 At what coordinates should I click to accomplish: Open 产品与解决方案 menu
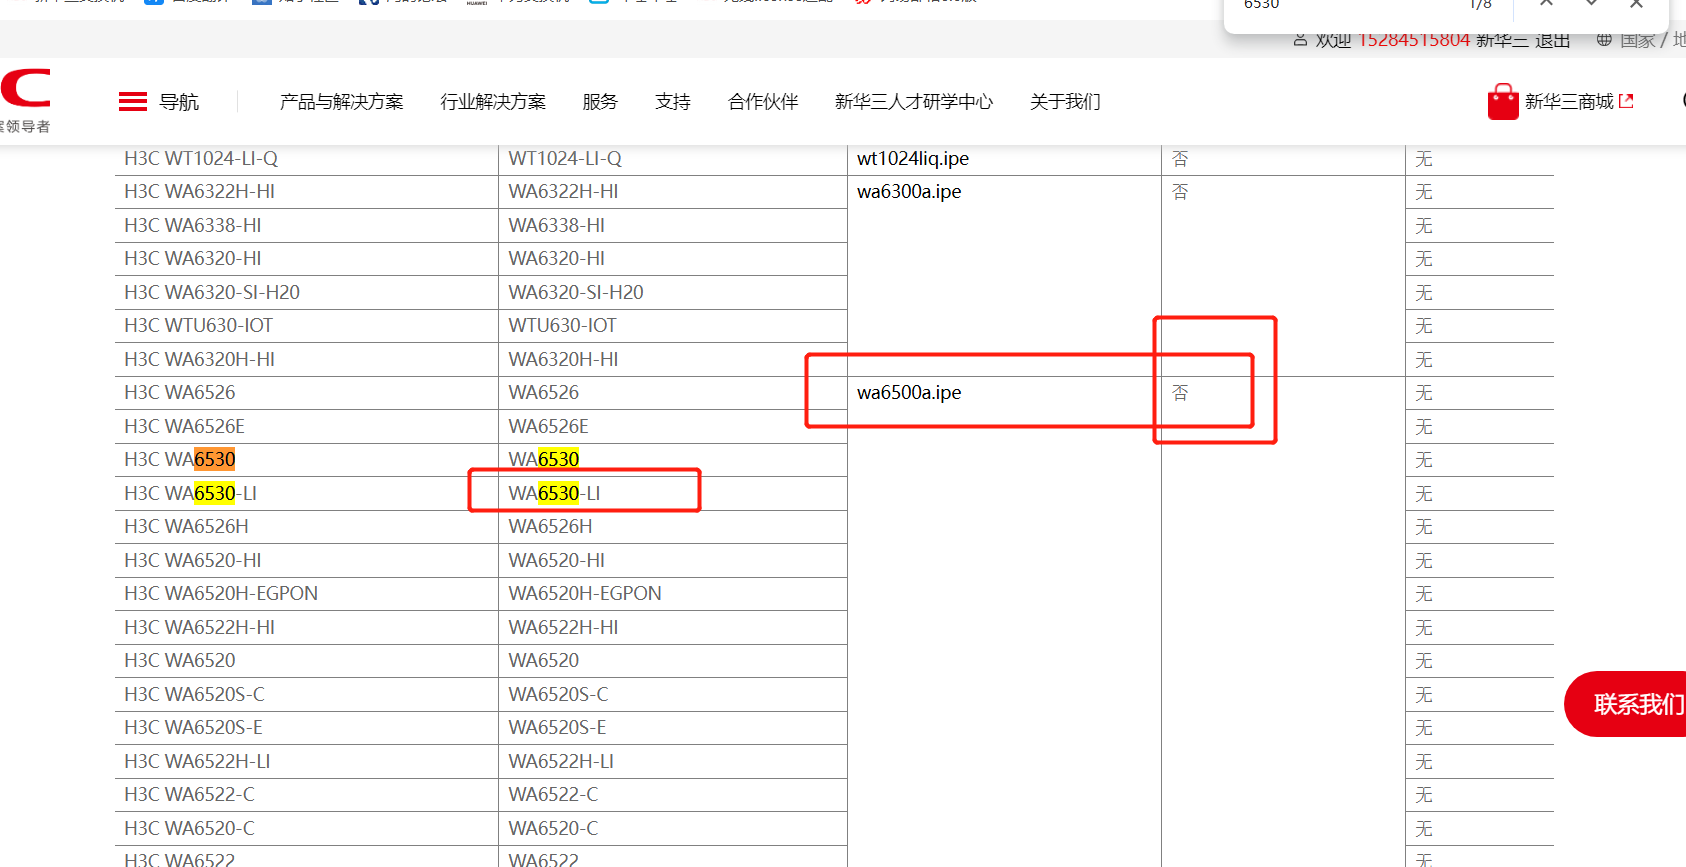click(342, 102)
